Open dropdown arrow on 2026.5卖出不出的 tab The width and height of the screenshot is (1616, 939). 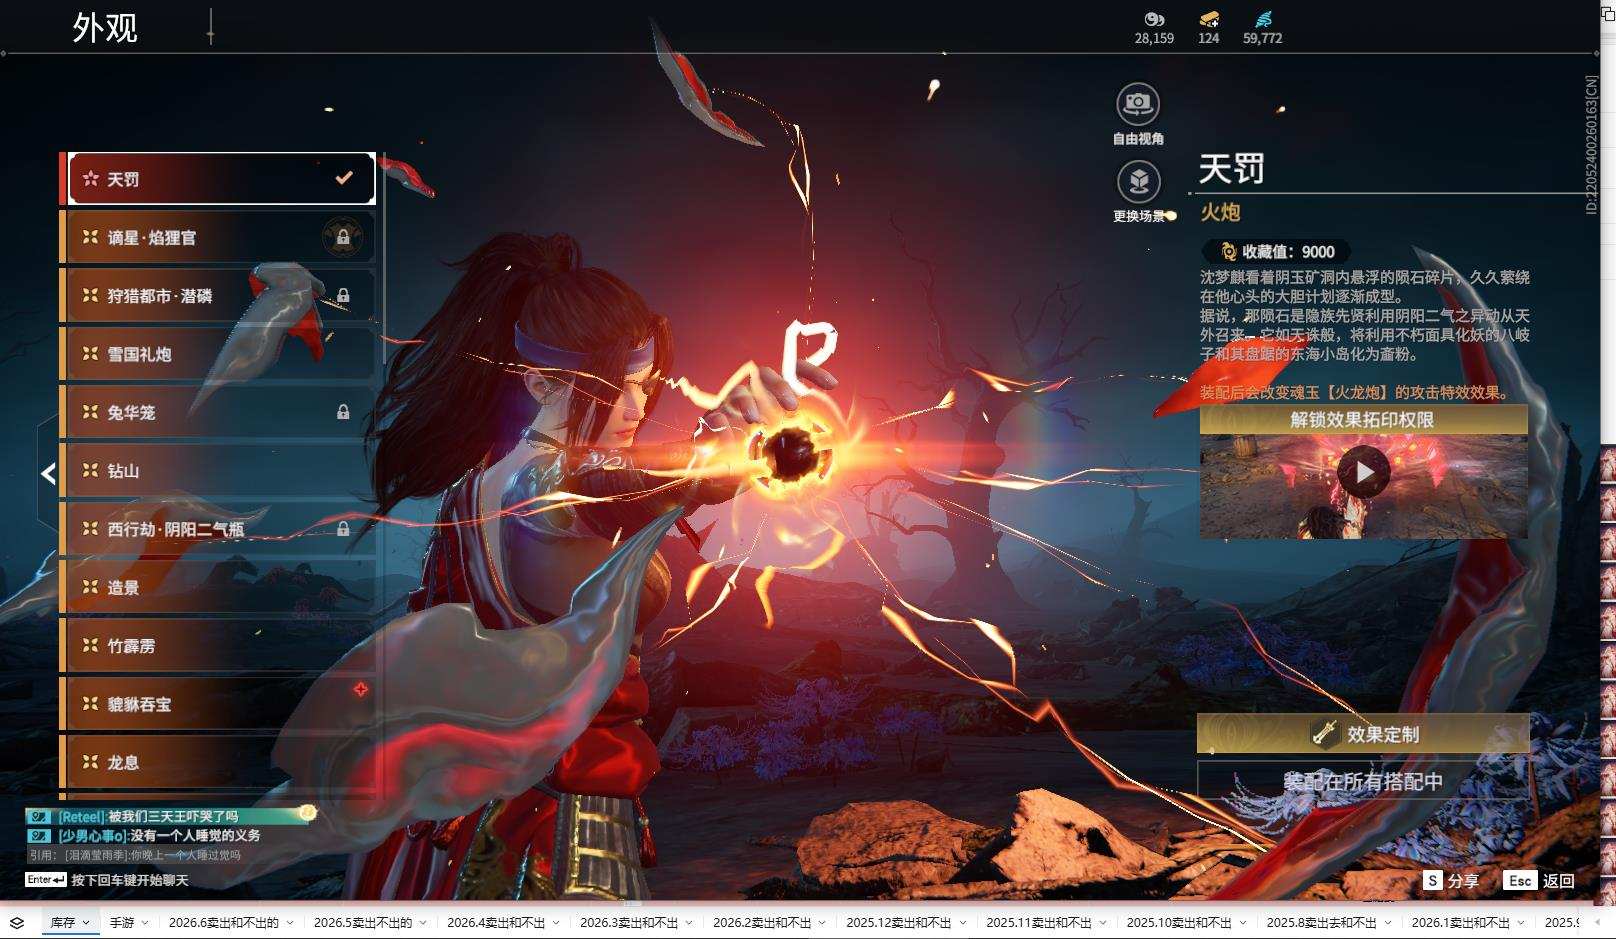(x=423, y=923)
